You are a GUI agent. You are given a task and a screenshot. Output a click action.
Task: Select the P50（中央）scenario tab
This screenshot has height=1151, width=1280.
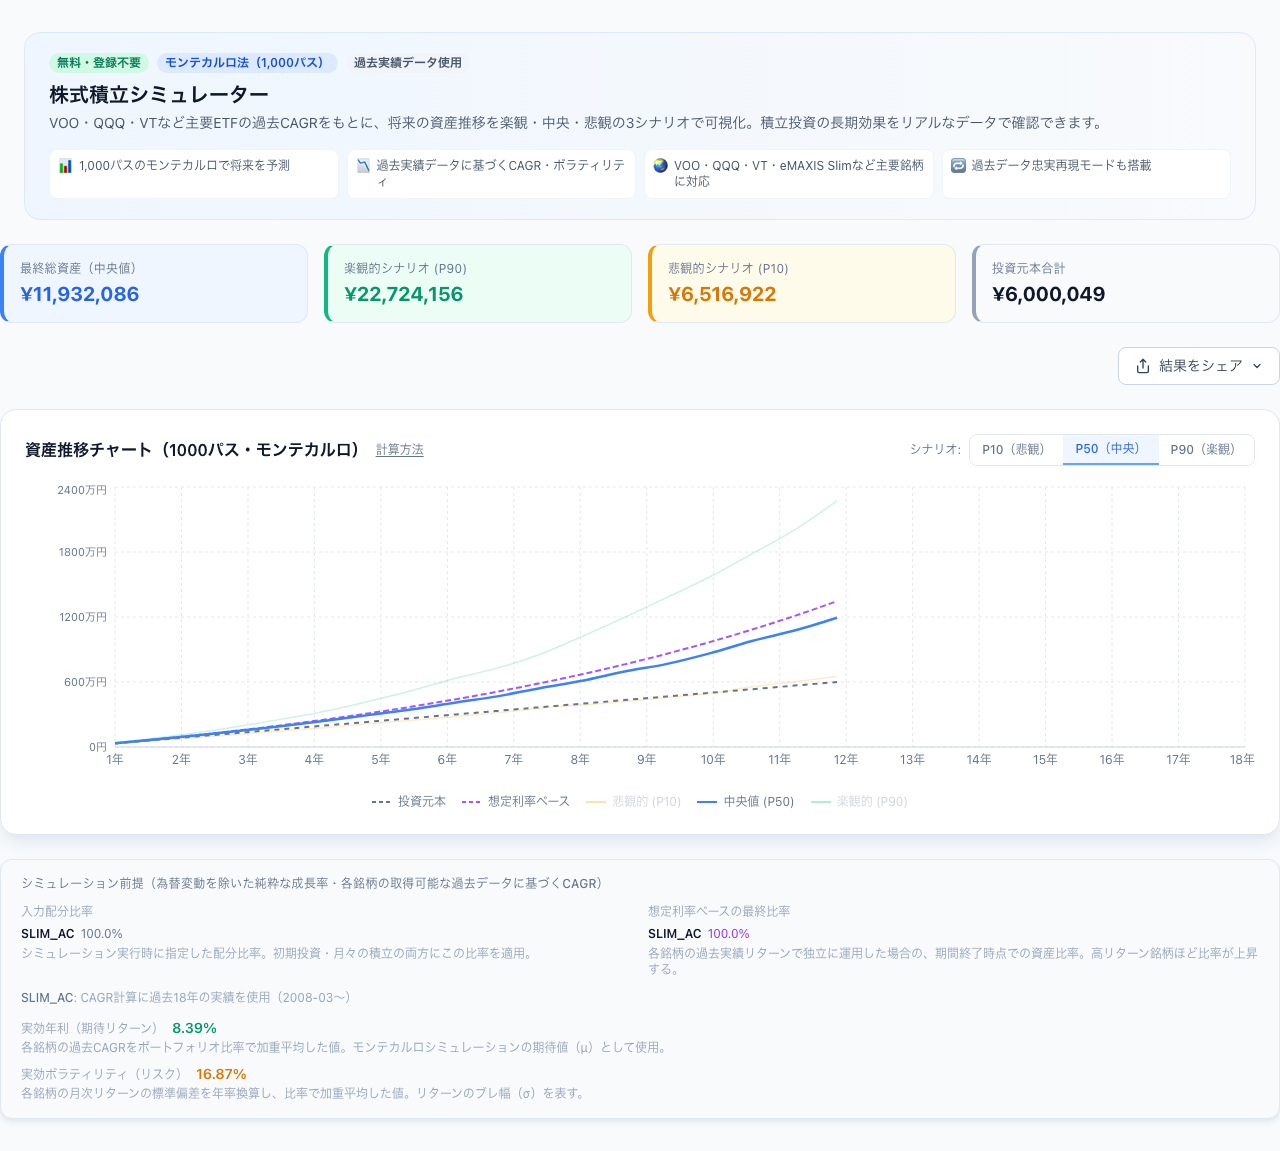(x=1110, y=450)
